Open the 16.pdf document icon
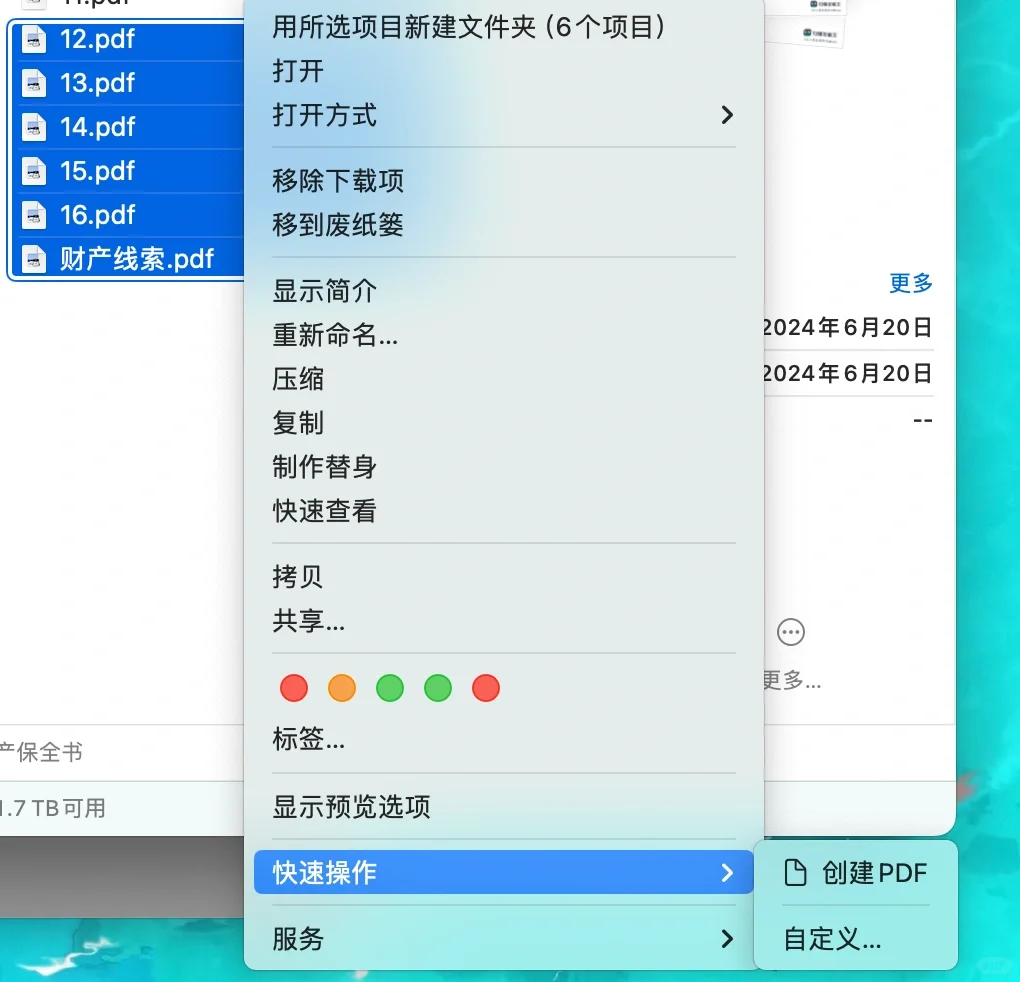The width and height of the screenshot is (1020, 982). [36, 215]
